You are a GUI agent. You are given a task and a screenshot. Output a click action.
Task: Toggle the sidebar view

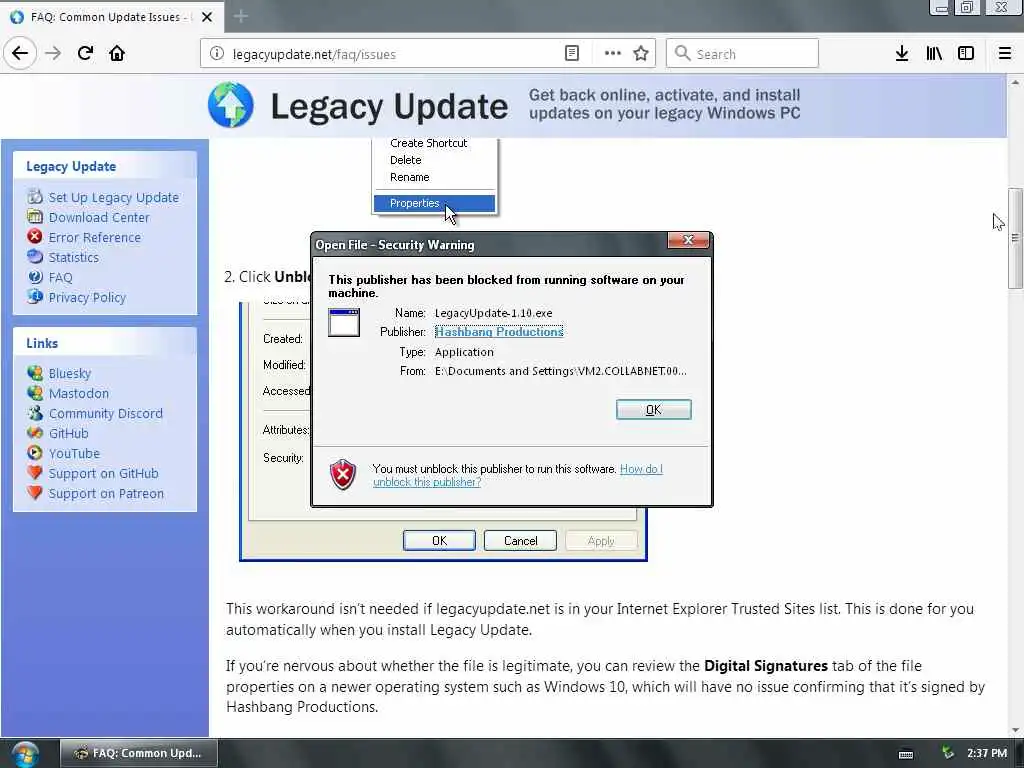coord(966,54)
